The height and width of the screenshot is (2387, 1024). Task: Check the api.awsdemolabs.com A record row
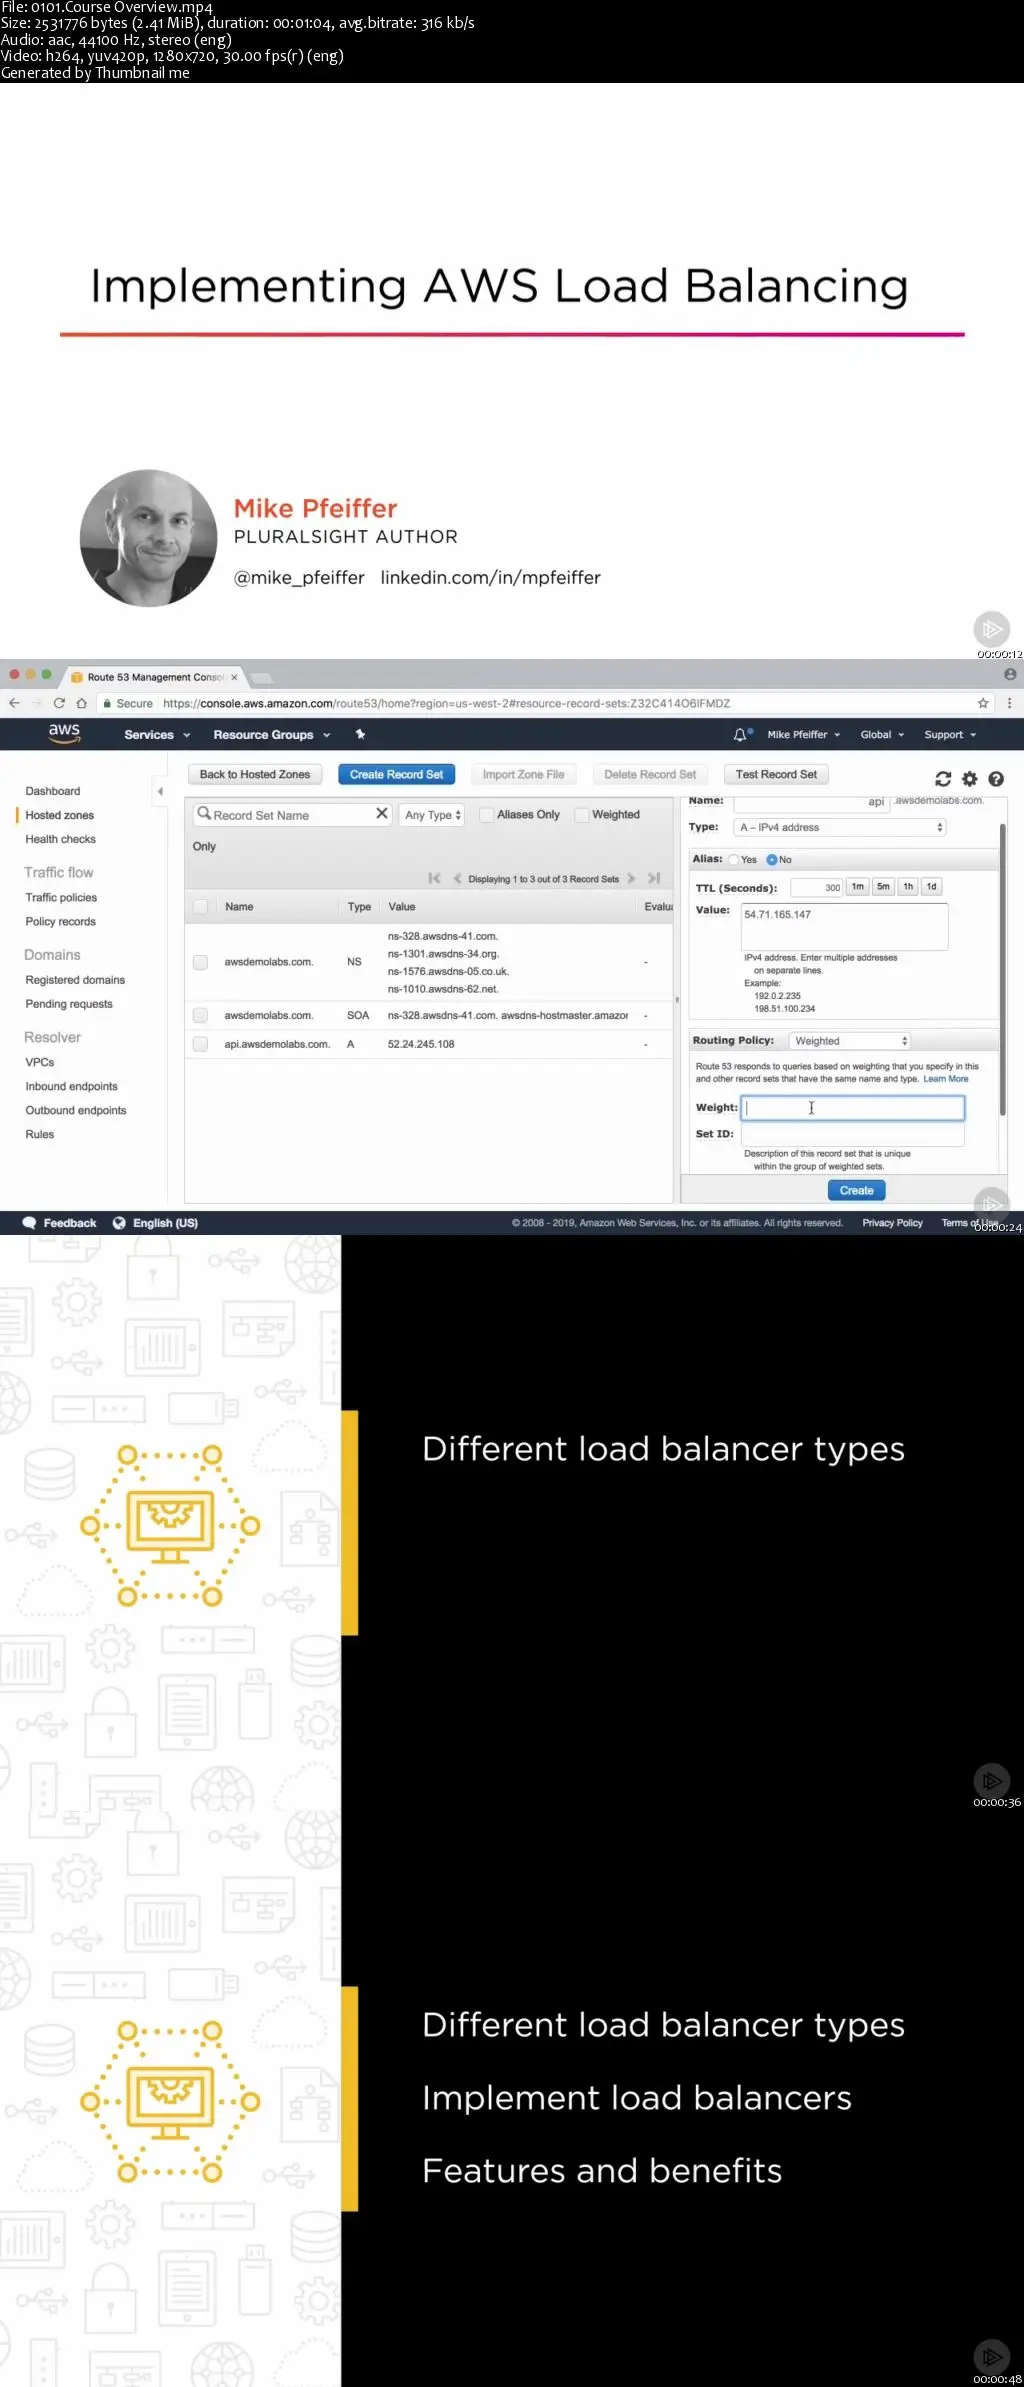200,1044
